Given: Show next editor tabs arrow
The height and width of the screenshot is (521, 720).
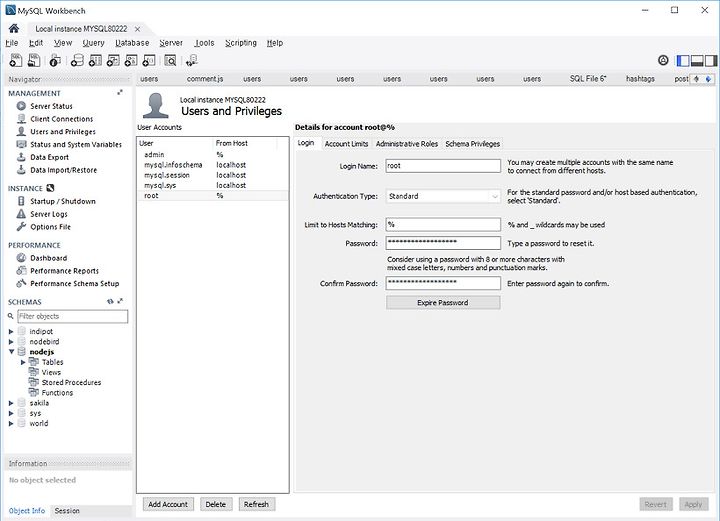Looking at the screenshot, I should (709, 79).
